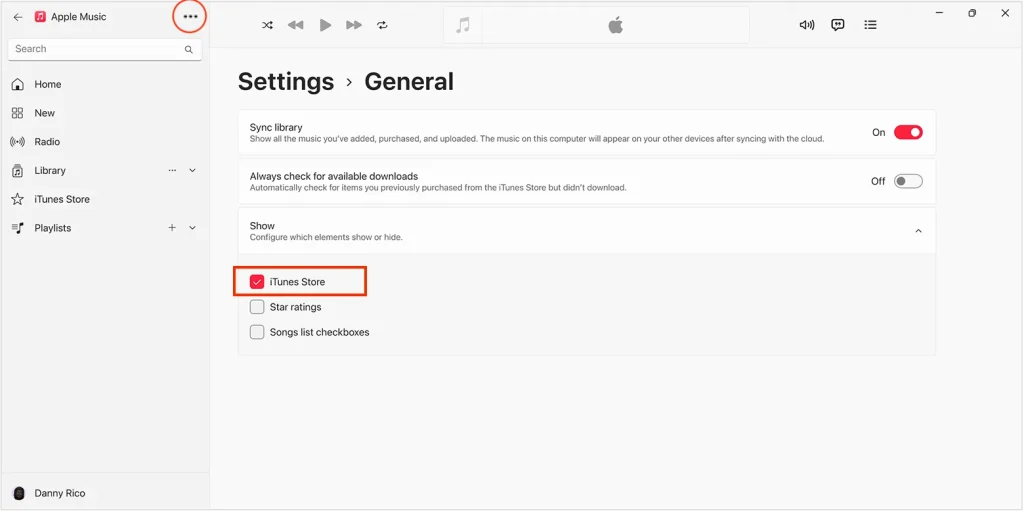Click Danny Rico's profile avatar
This screenshot has height=511, width=1024.
[x=19, y=493]
